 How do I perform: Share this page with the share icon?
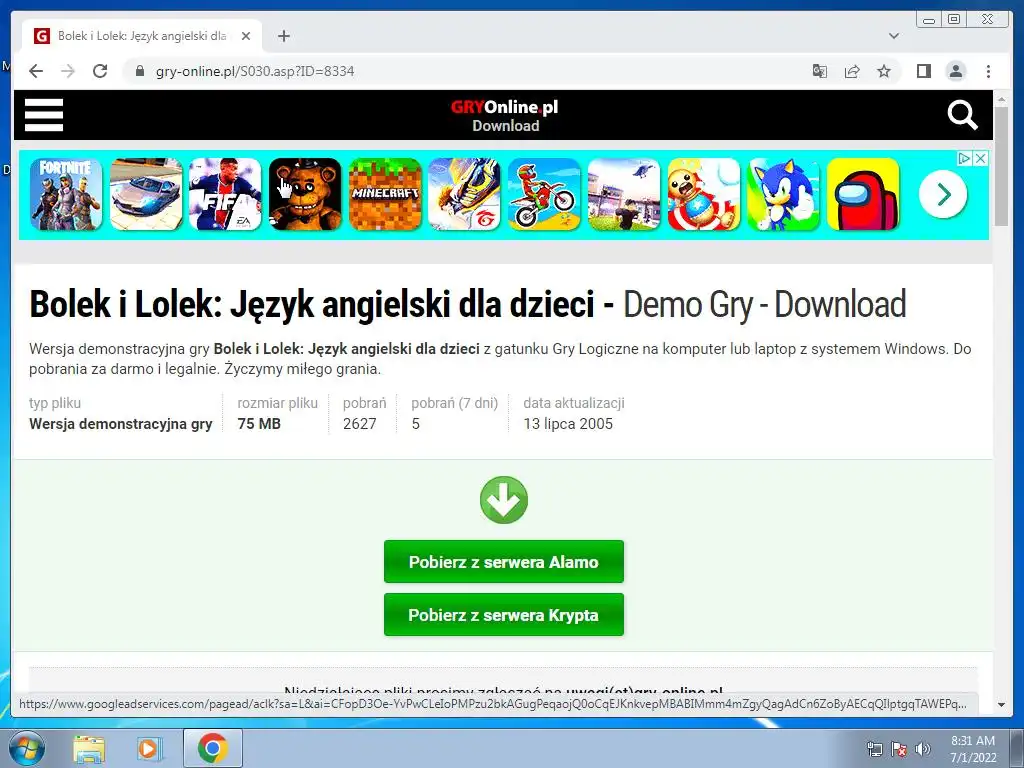[x=852, y=71]
